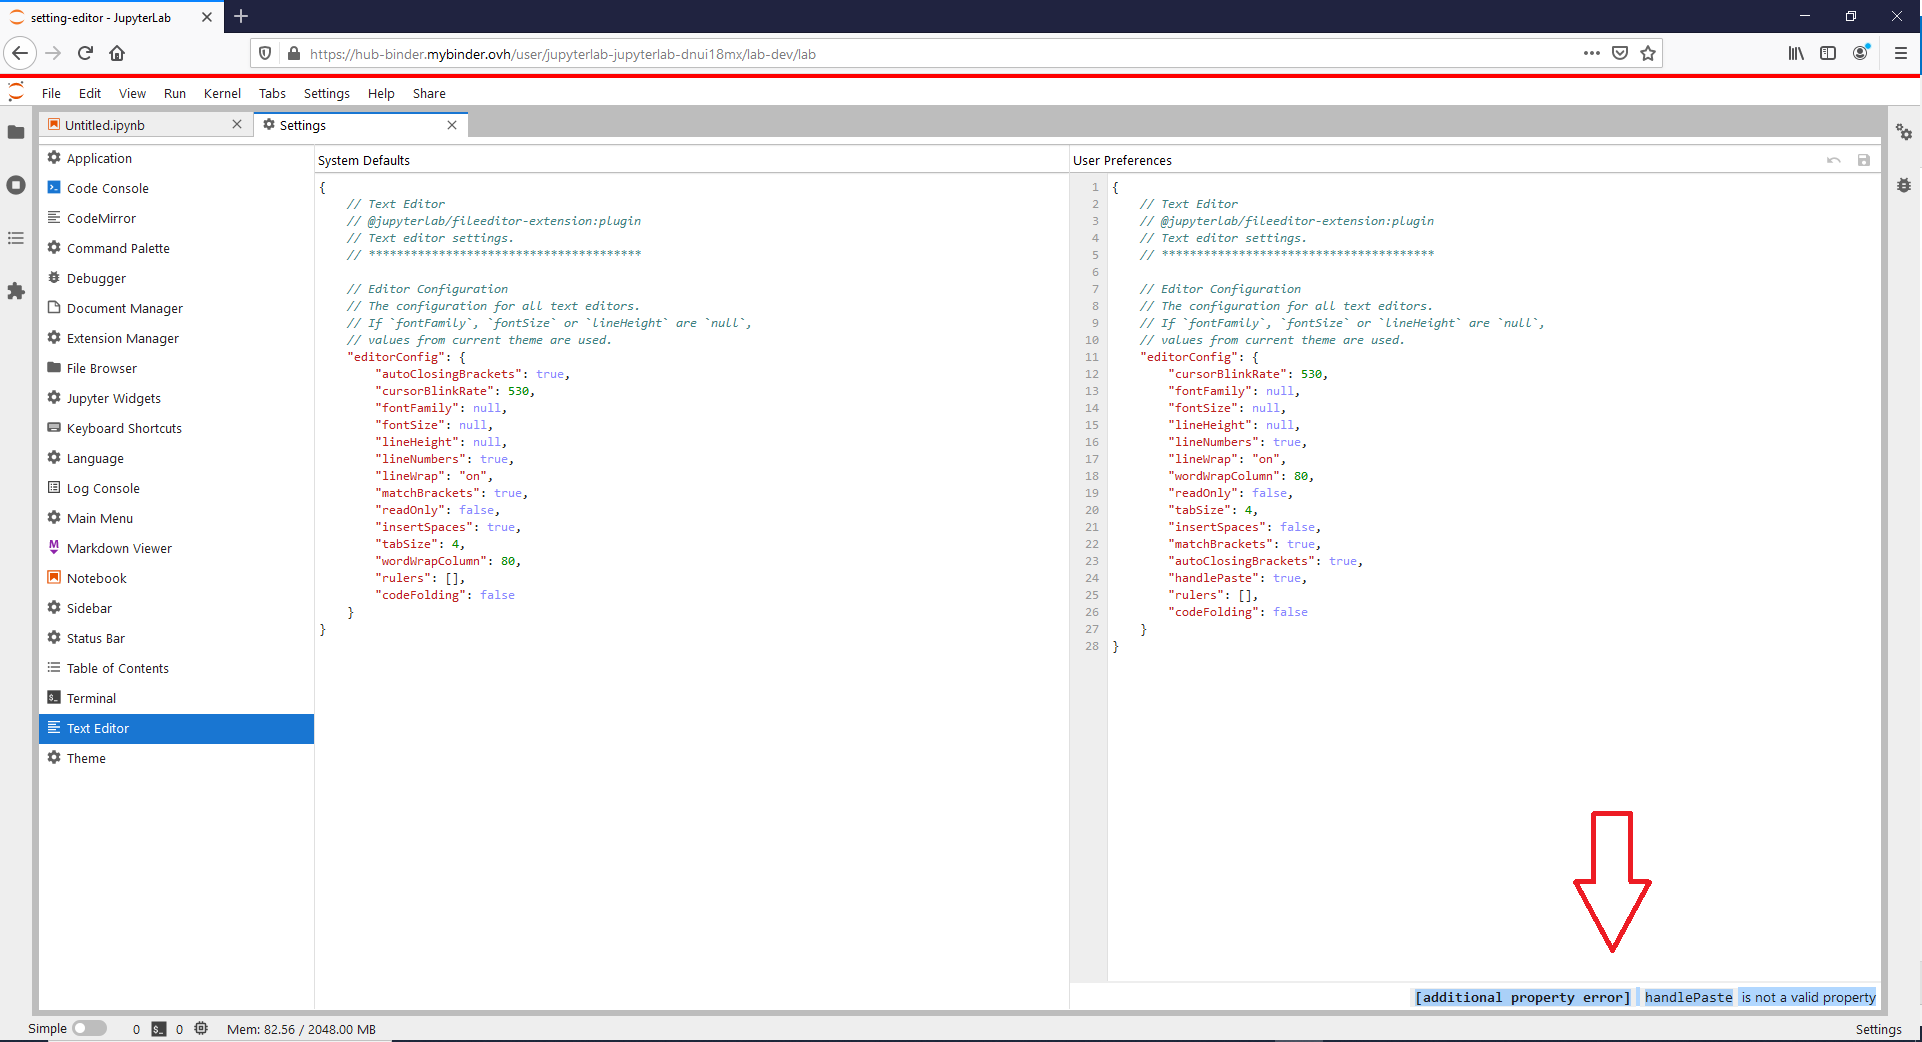
Task: Select Command Palette settings
Action: (x=176, y=248)
